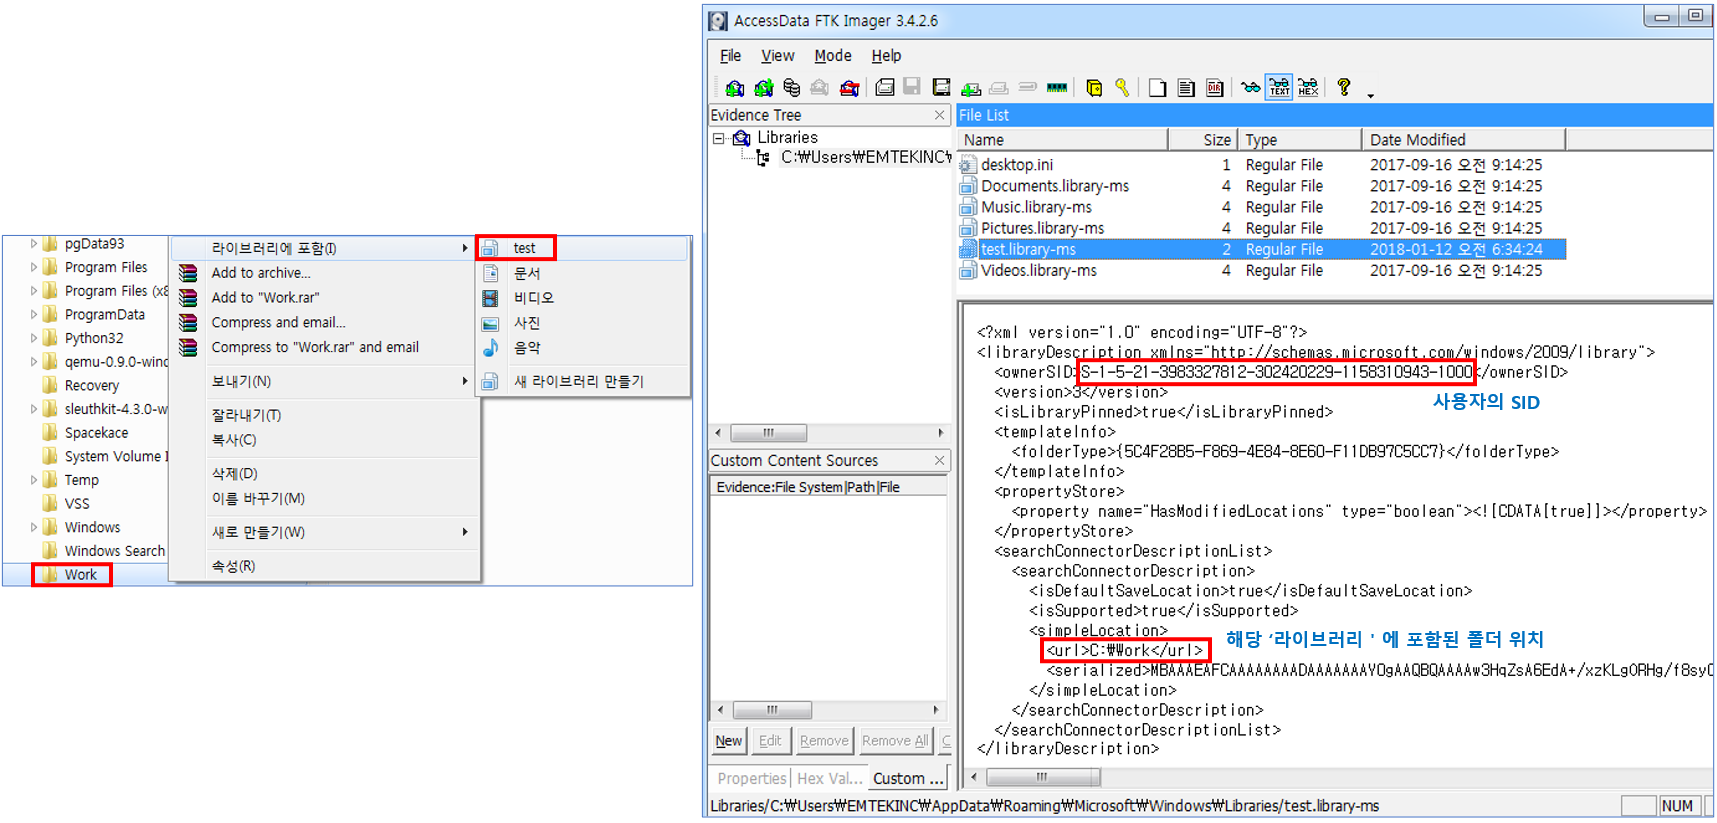Image resolution: width=1717 pixels, height=823 pixels.
Task: Click Add to Custom Content Image icon
Action: tap(971, 89)
